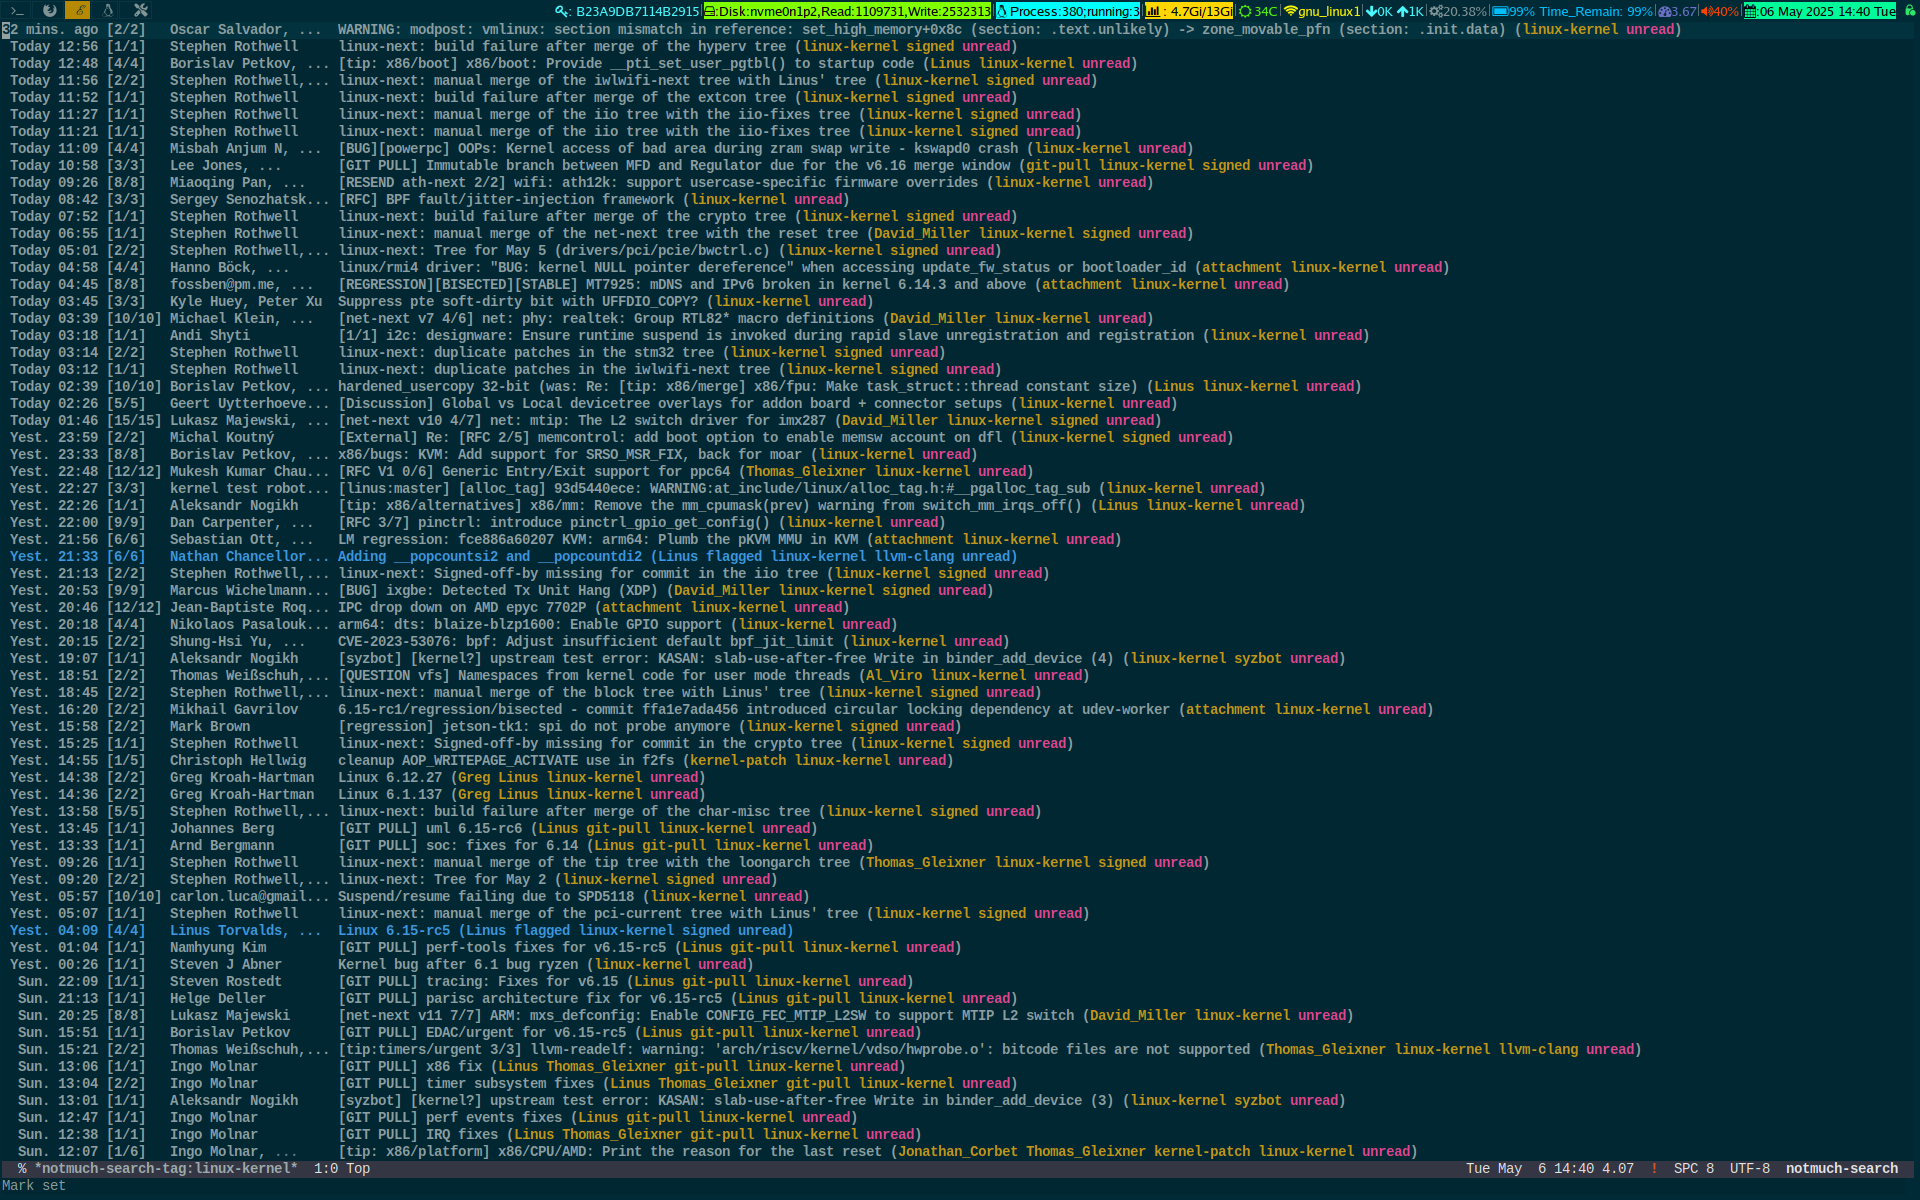Screen dimensions: 1920x1200
Task: Click the disk drive icon in status bar
Action: [x=711, y=12]
